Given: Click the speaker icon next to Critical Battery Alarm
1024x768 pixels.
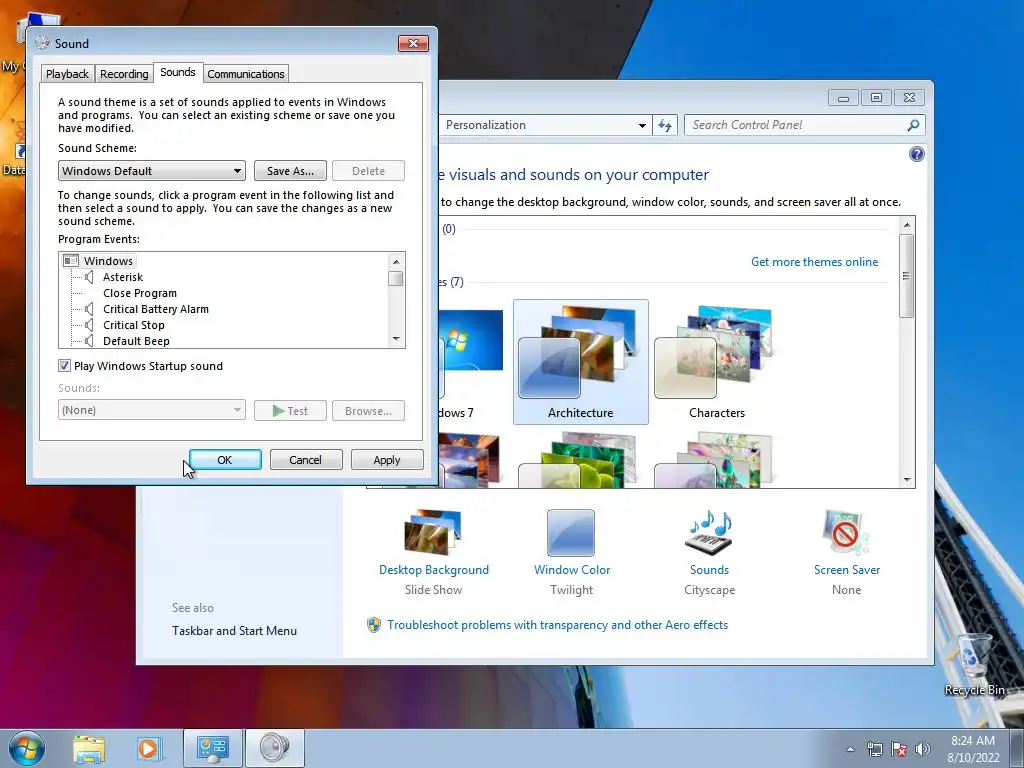Looking at the screenshot, I should coord(89,309).
